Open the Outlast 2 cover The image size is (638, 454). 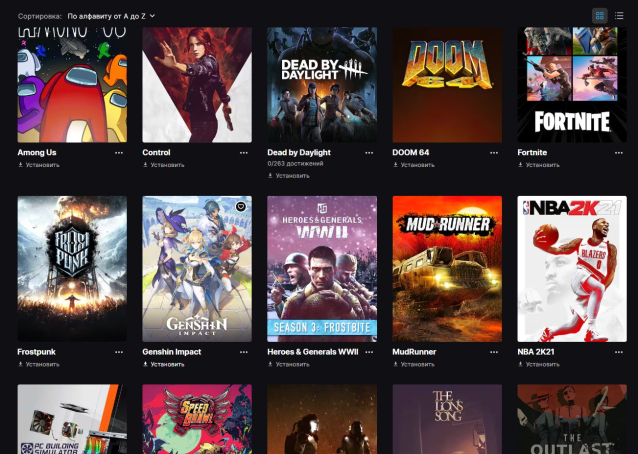point(572,419)
